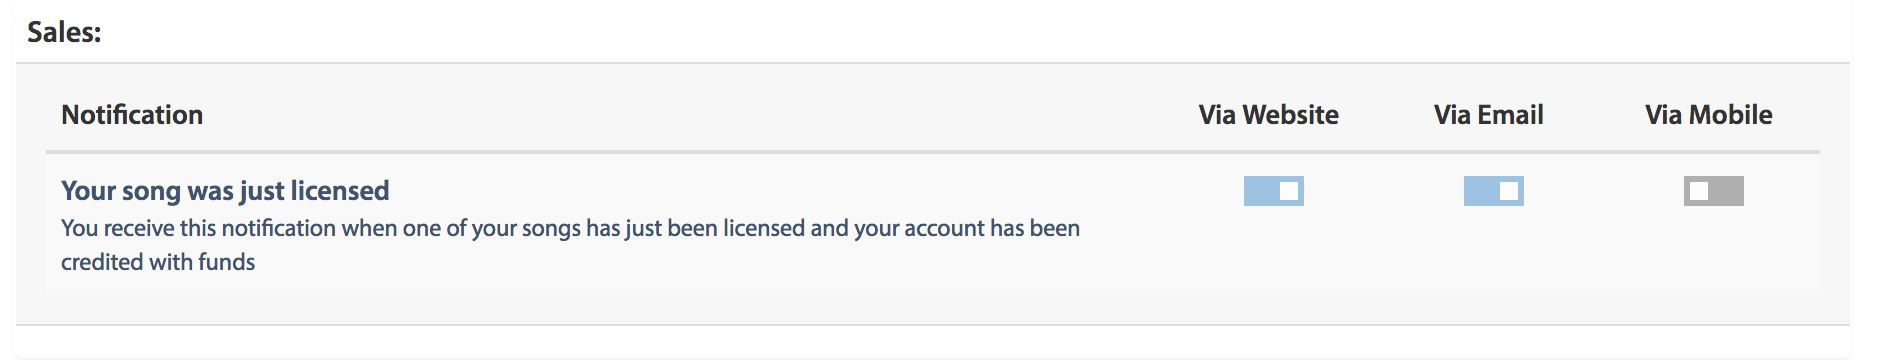Click the gray track of Via Mobile switch
1878x360 pixels.
click(1727, 191)
